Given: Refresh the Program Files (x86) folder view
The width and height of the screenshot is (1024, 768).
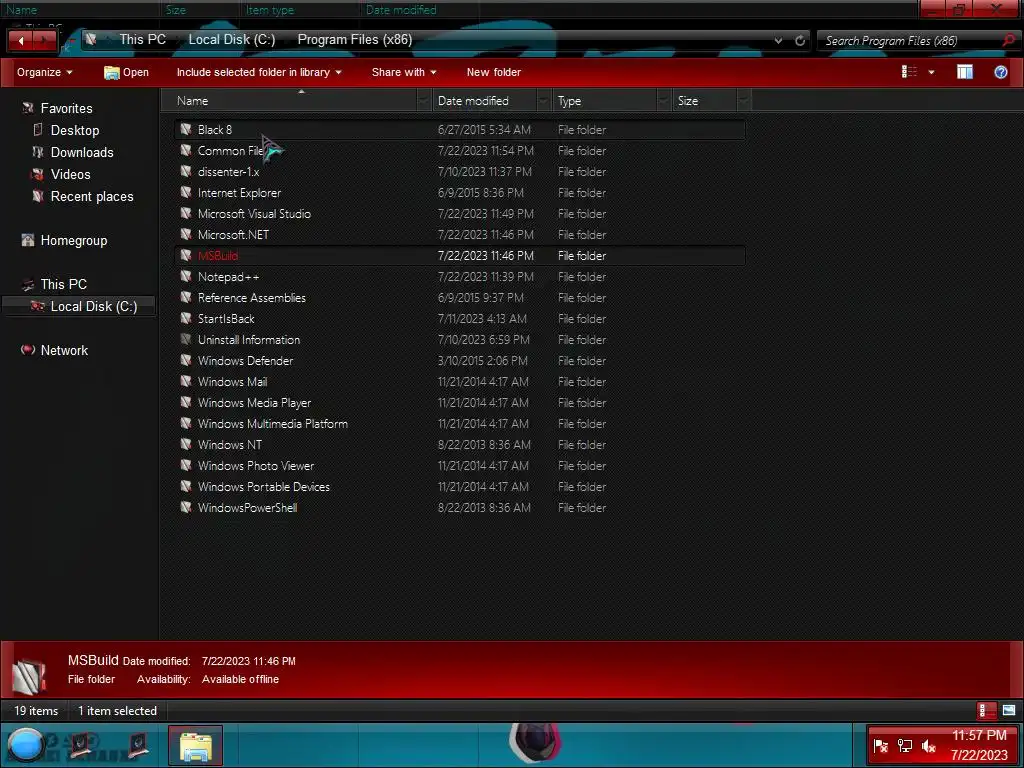Looking at the screenshot, I should (799, 40).
